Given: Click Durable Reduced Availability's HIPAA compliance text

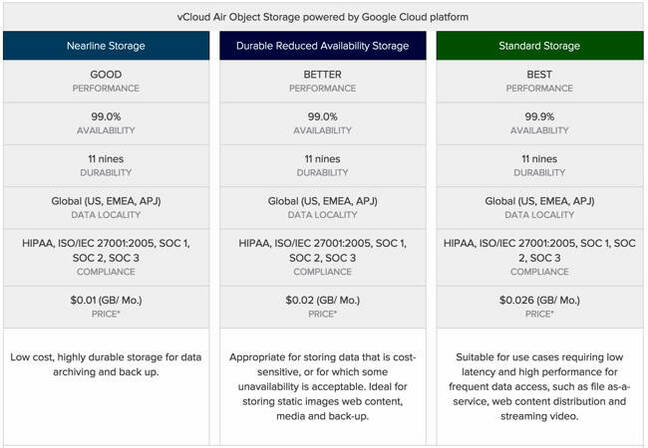Looking at the screenshot, I should pos(323,250).
